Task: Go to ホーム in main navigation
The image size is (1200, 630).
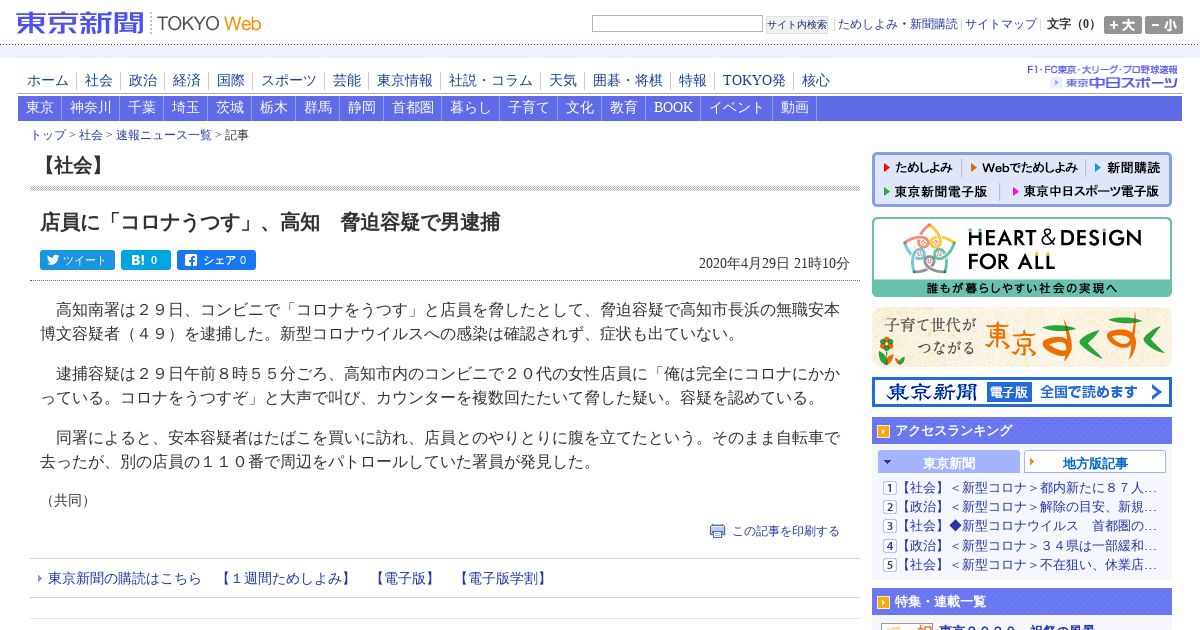Action: (48, 81)
